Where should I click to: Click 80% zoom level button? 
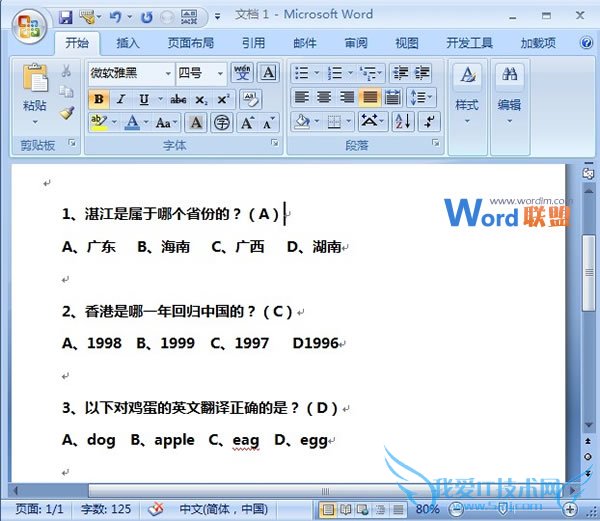point(427,509)
